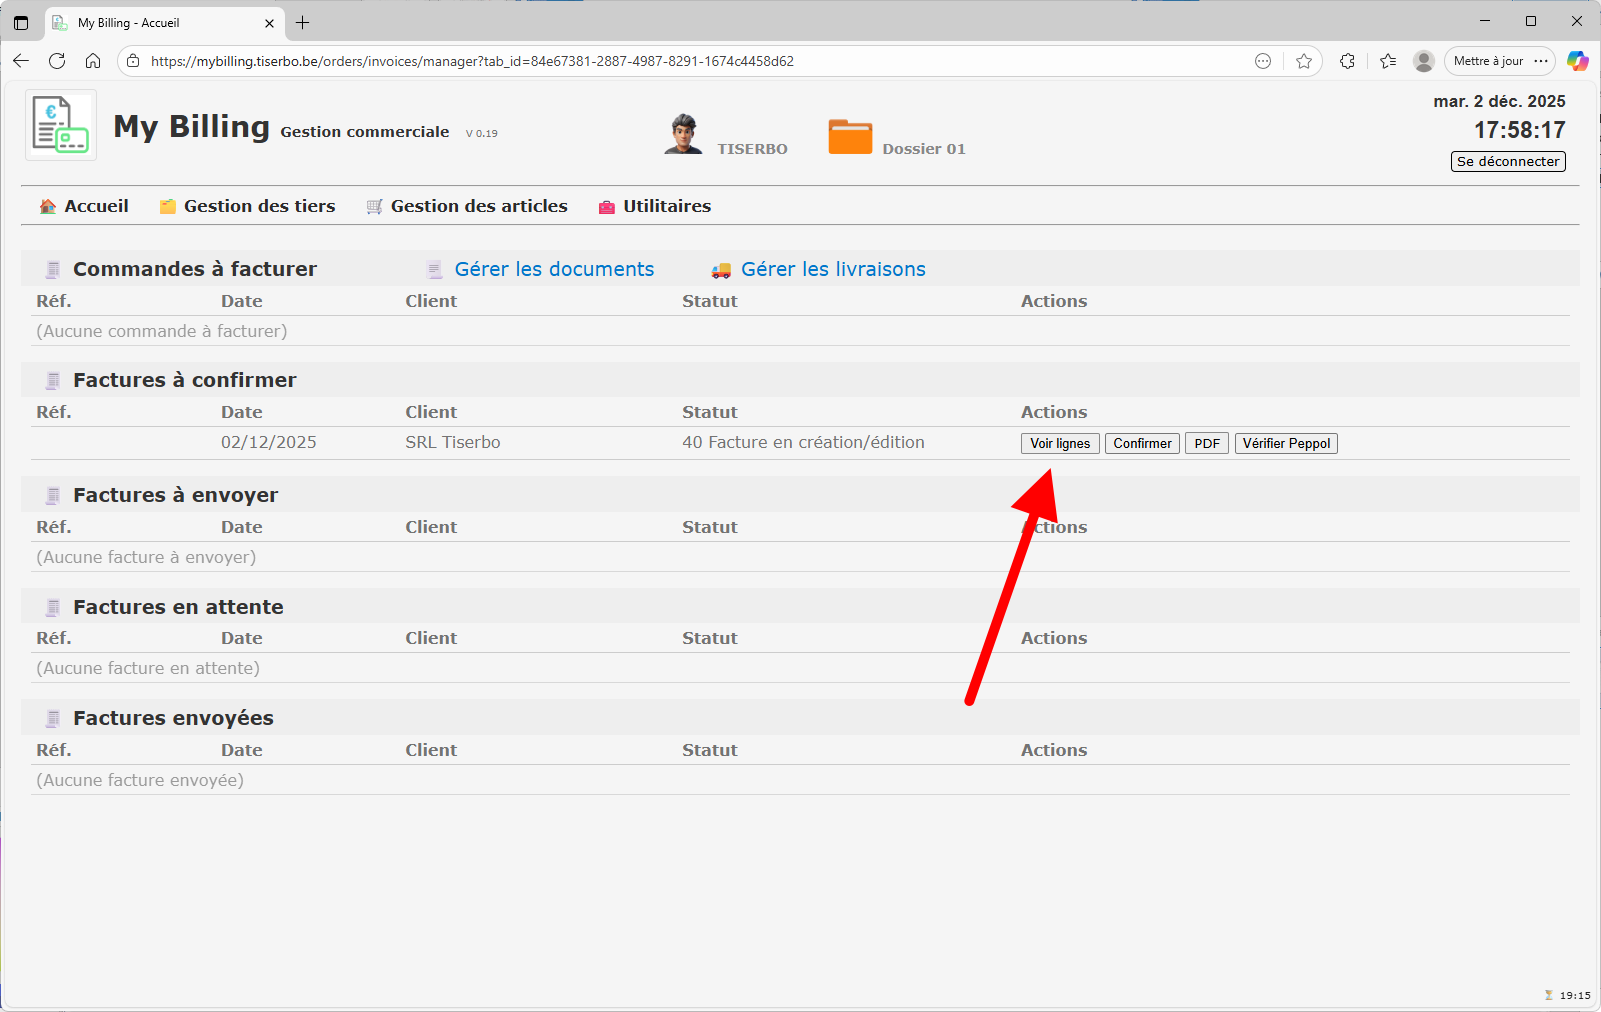Open the Accueil menu item
This screenshot has width=1601, height=1012.
point(96,206)
